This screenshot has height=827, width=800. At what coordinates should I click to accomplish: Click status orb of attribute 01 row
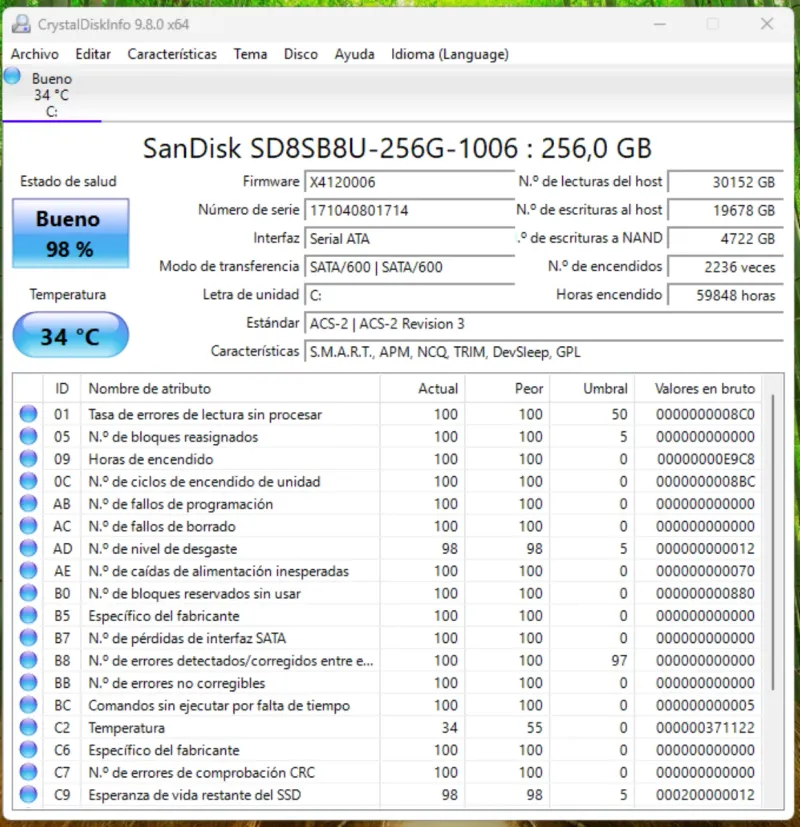coord(28,414)
